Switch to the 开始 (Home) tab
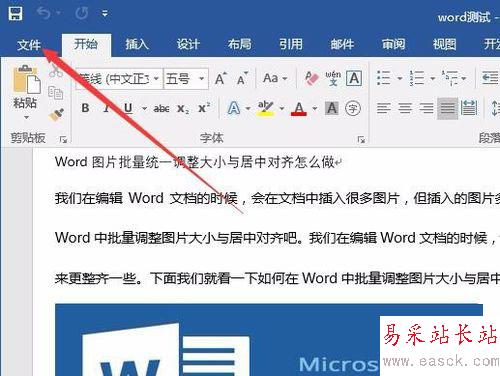This screenshot has width=500, height=376. pos(86,44)
